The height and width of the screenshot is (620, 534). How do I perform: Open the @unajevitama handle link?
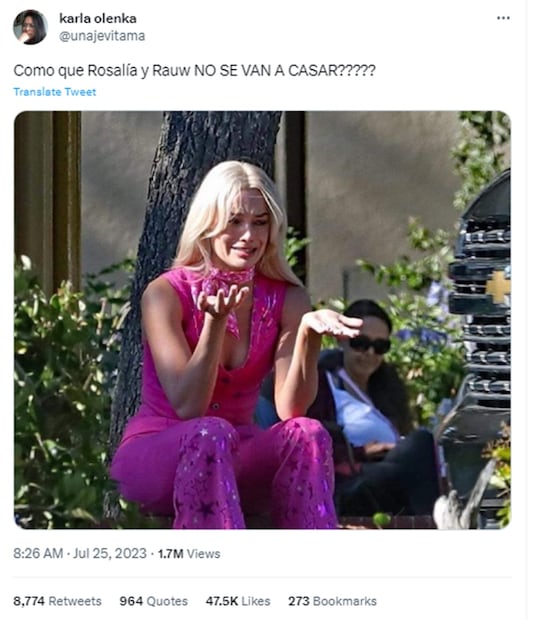point(102,36)
